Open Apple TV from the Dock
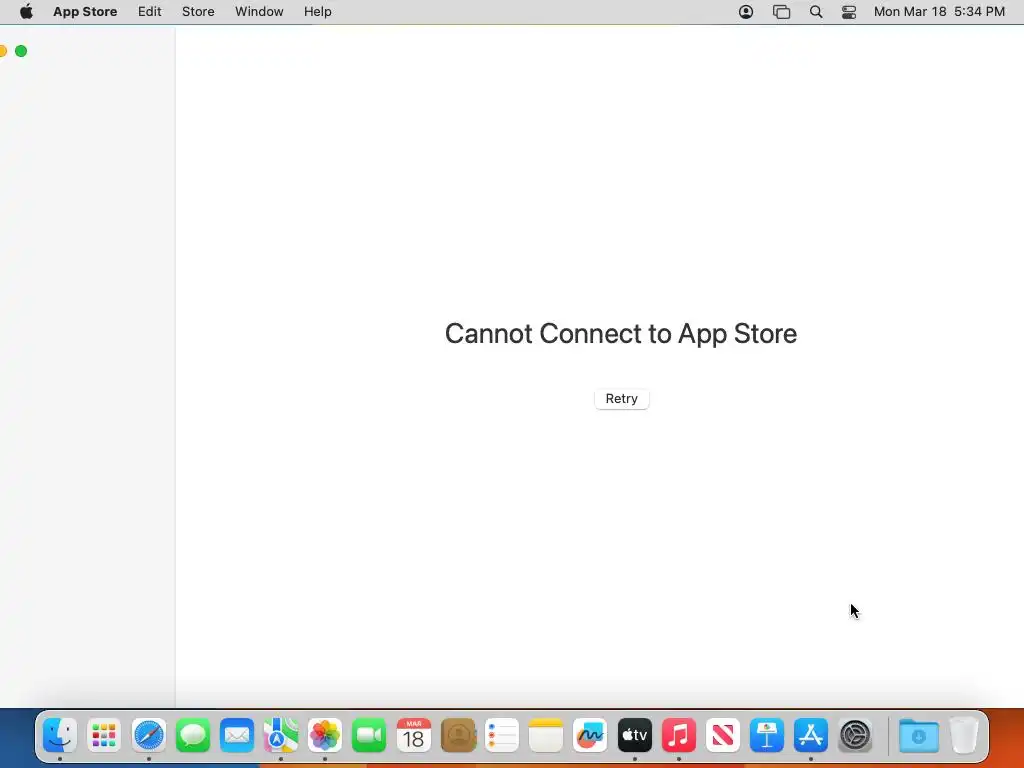 point(634,735)
